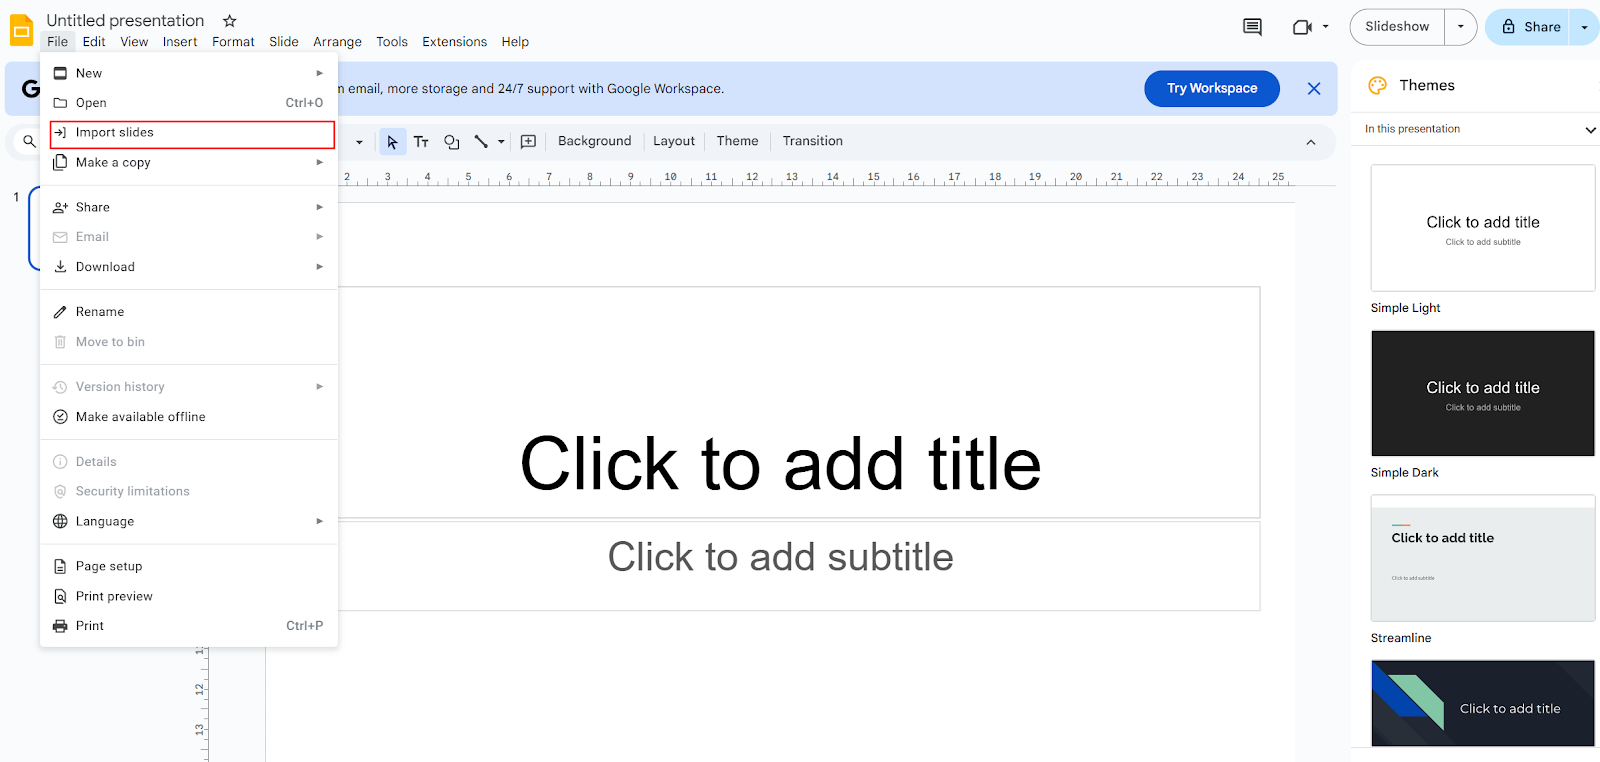Apply the Simple Dark theme
This screenshot has height=762, width=1600.
pos(1483,394)
